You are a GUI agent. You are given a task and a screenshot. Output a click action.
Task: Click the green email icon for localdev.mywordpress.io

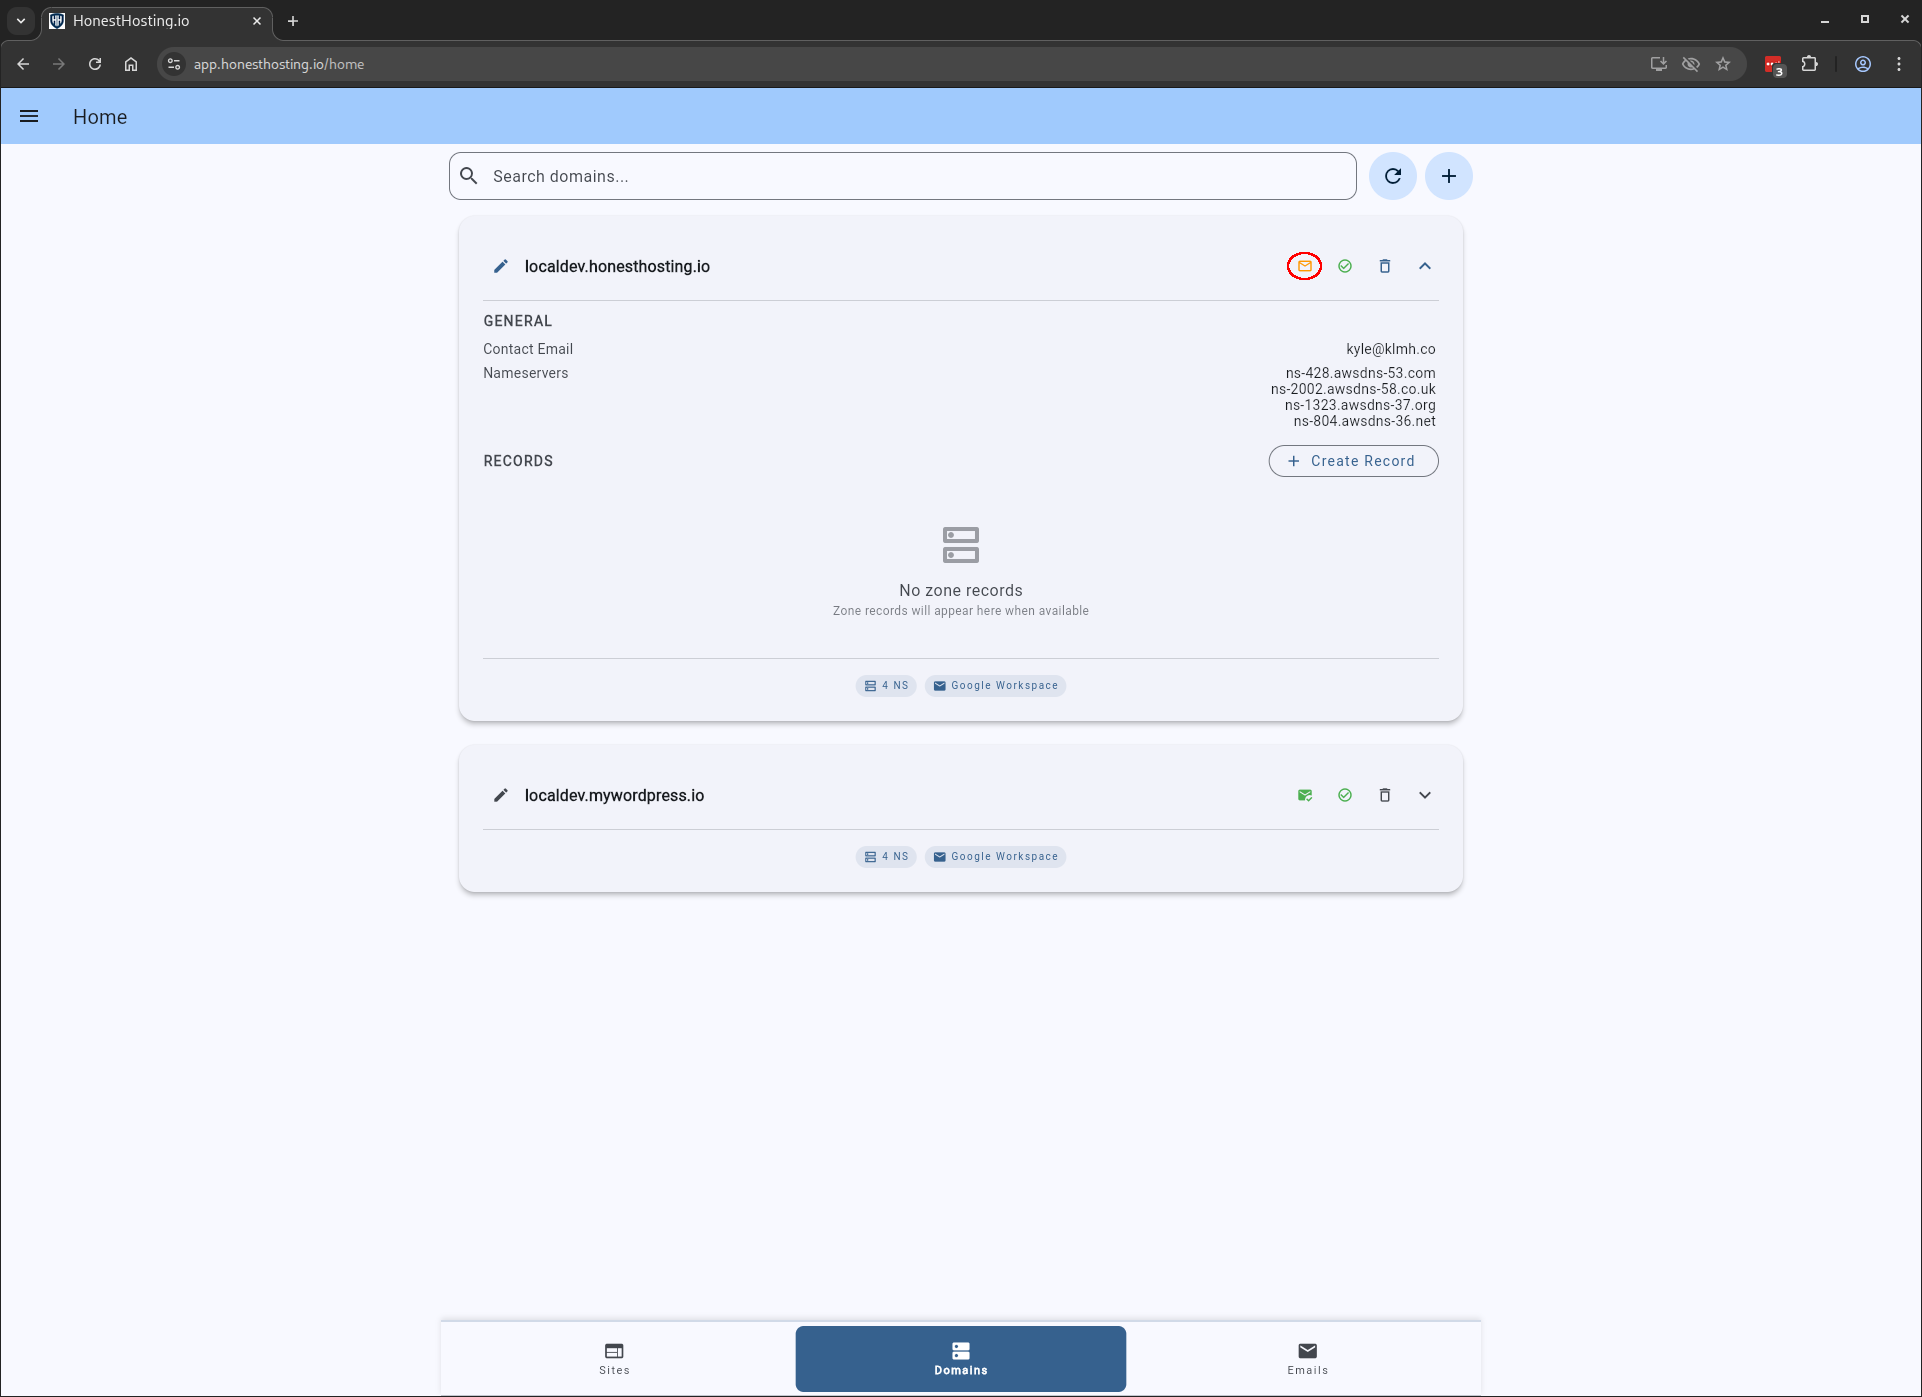tap(1304, 795)
